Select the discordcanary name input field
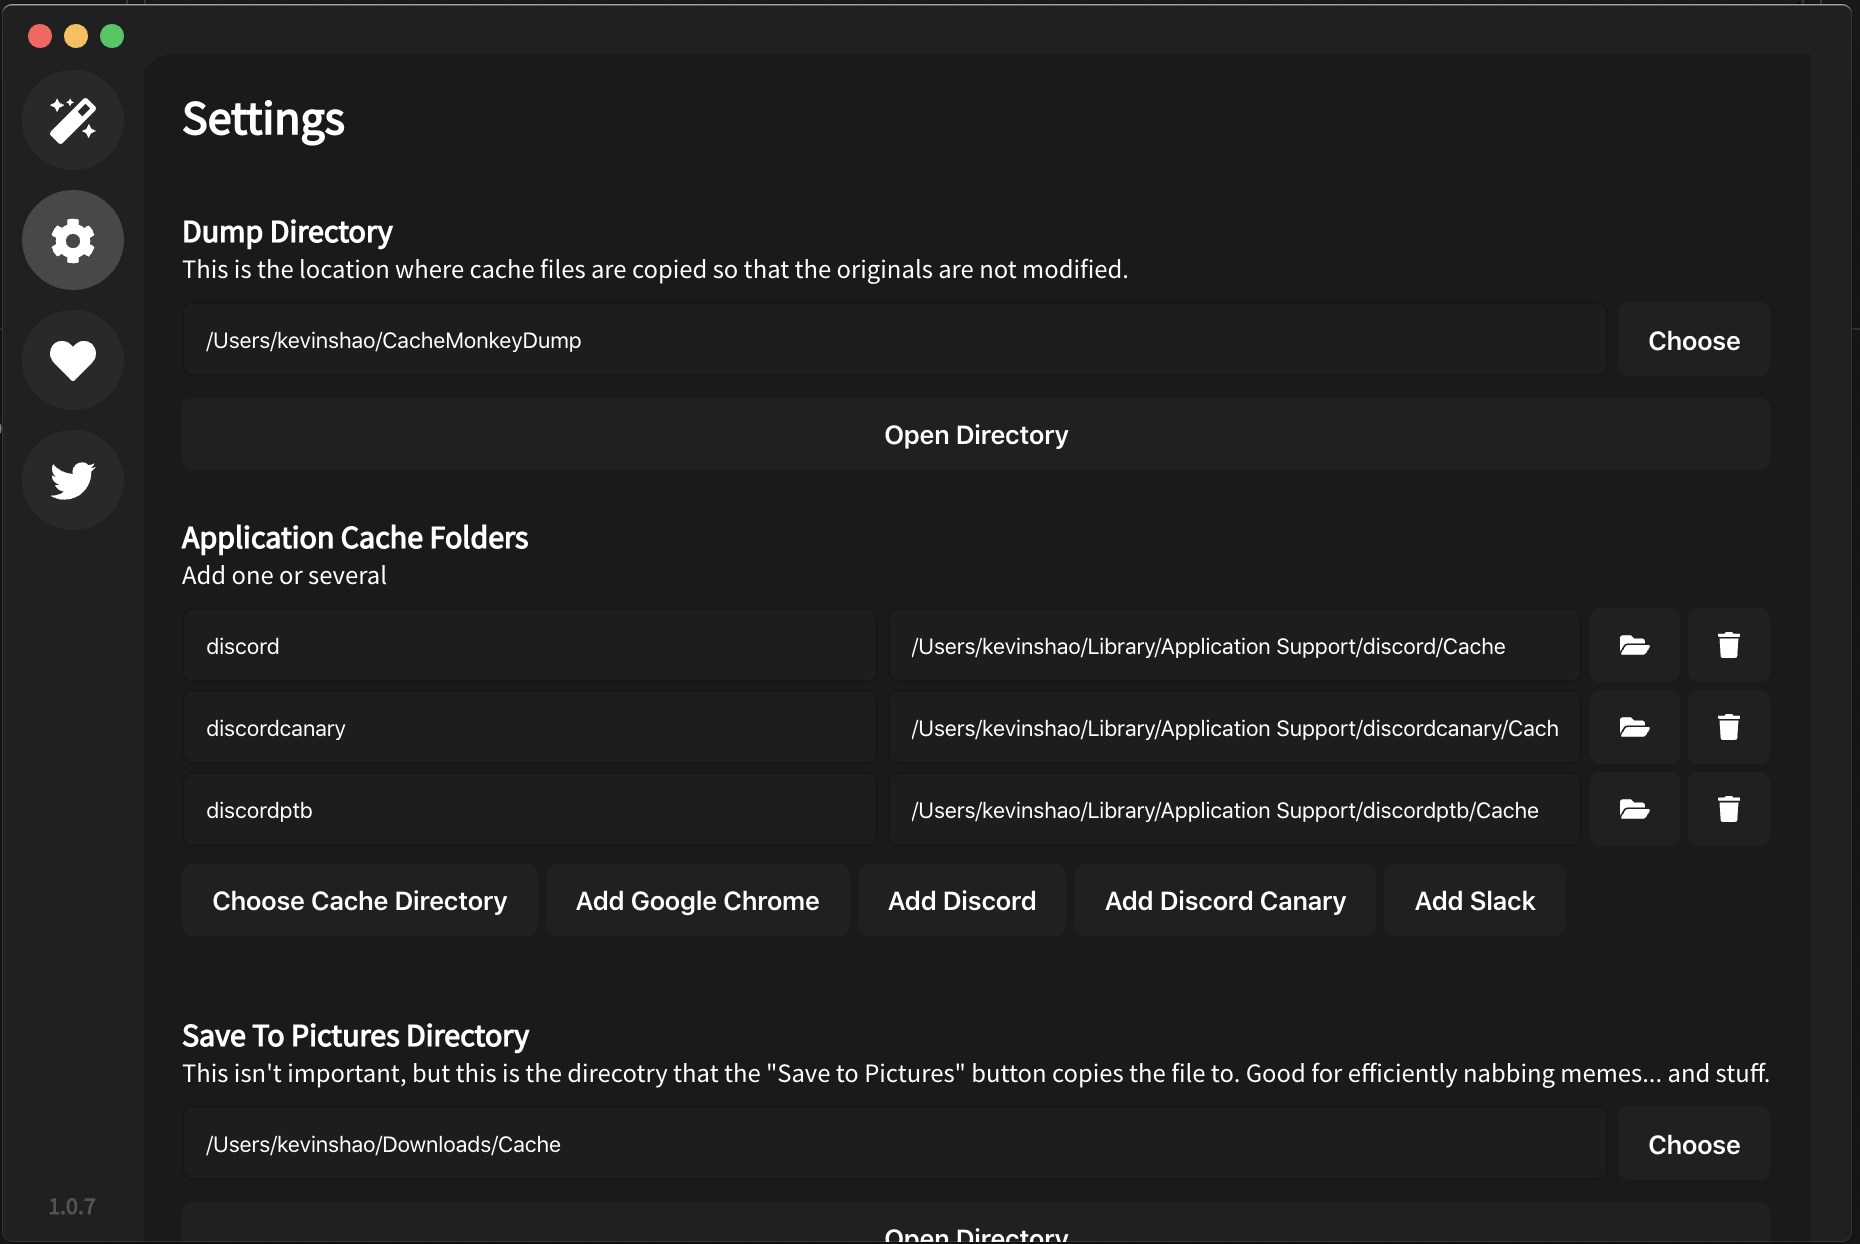The image size is (1860, 1244). point(529,727)
